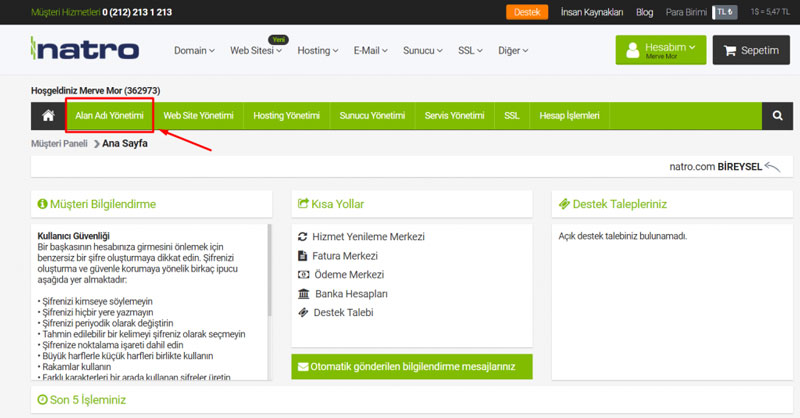
Task: Open Hosting Yönetimi tab
Action: [287, 116]
